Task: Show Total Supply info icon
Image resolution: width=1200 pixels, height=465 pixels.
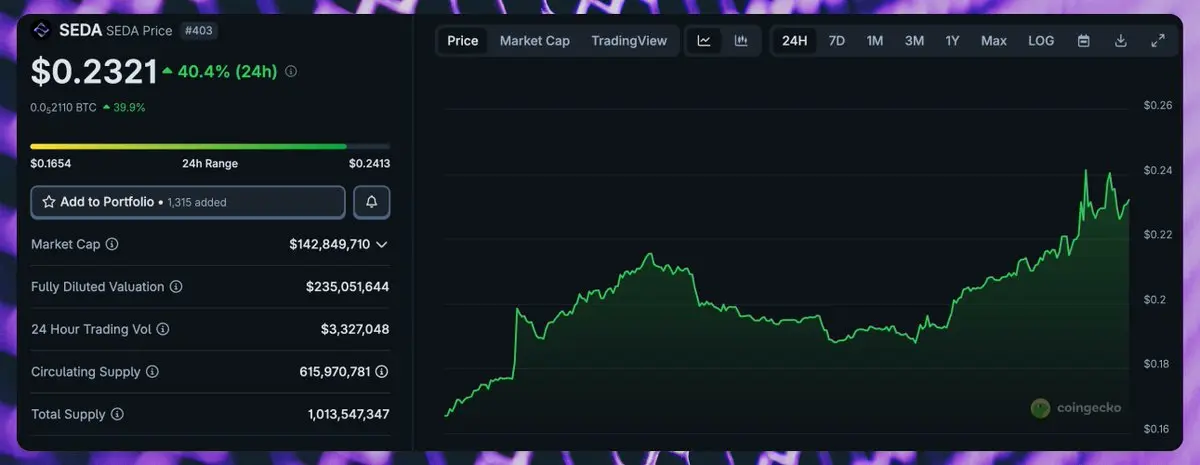Action: pos(117,414)
